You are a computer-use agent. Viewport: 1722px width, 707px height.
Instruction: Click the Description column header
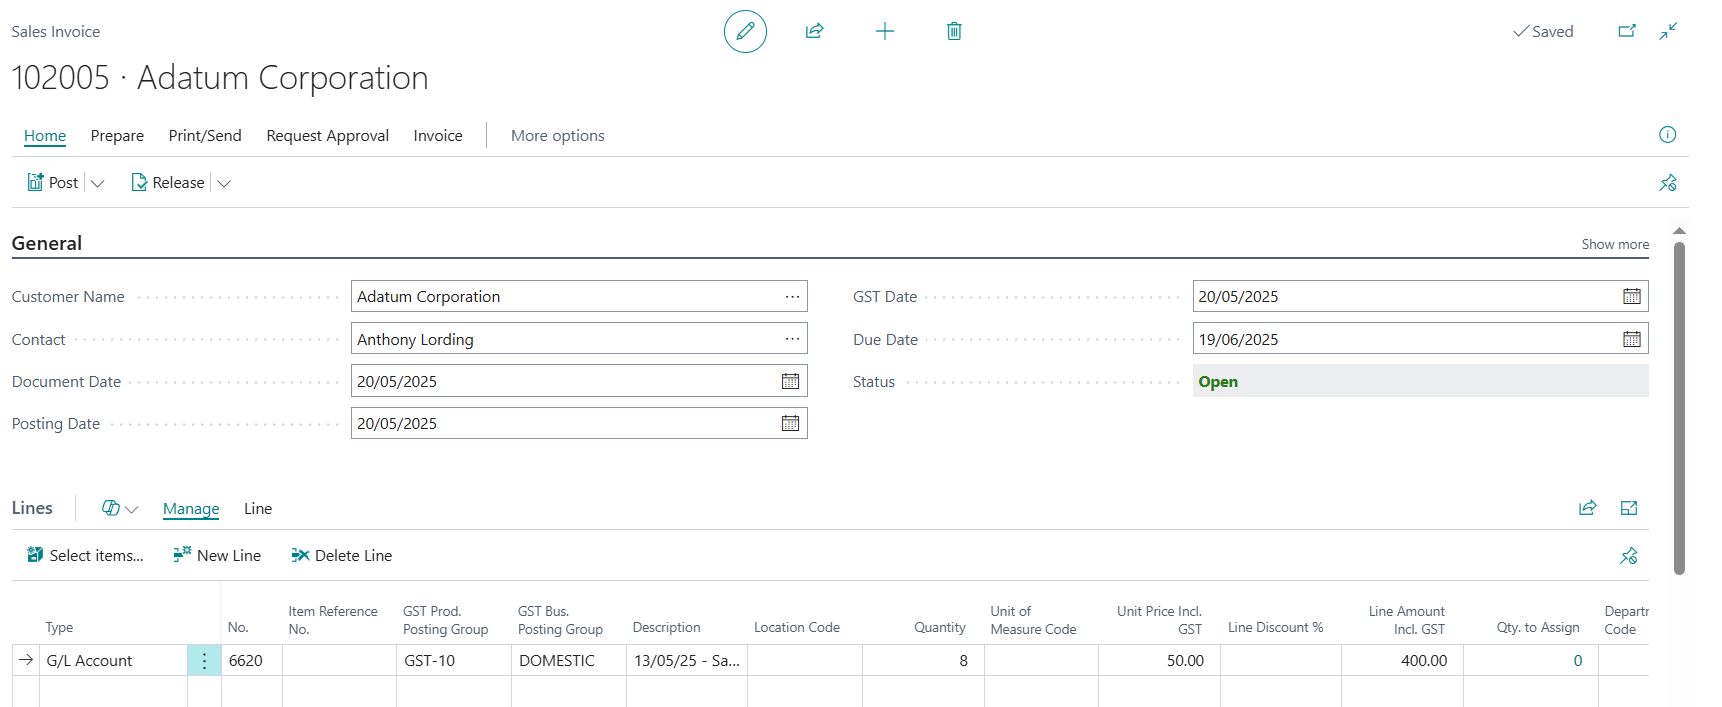click(667, 628)
